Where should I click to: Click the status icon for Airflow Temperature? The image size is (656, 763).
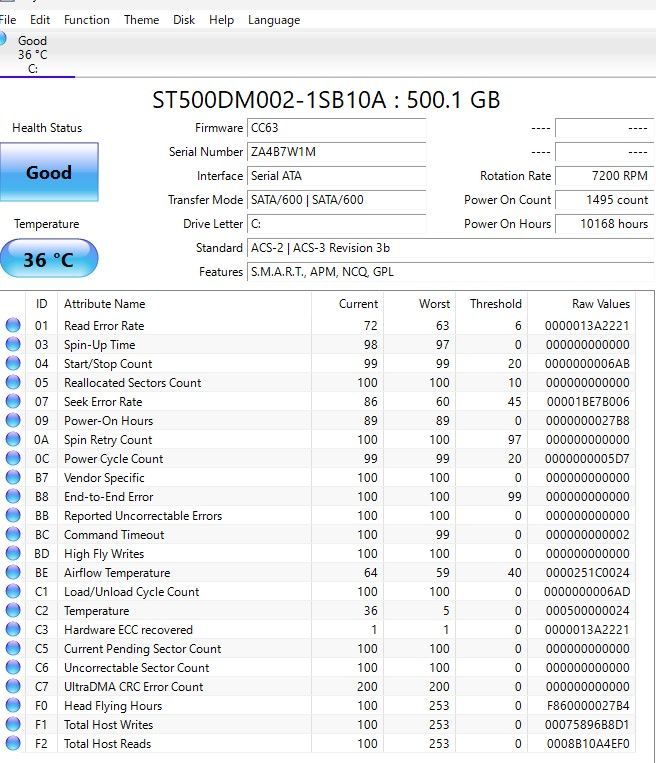coord(13,572)
